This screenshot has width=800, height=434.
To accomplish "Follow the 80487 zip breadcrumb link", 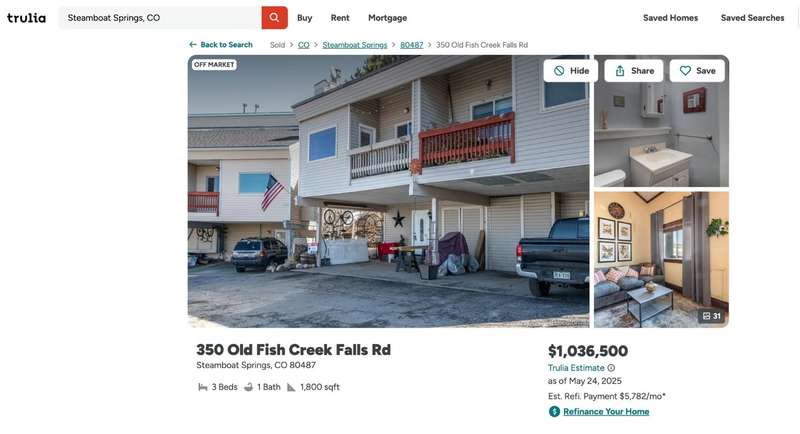I will (412, 45).
